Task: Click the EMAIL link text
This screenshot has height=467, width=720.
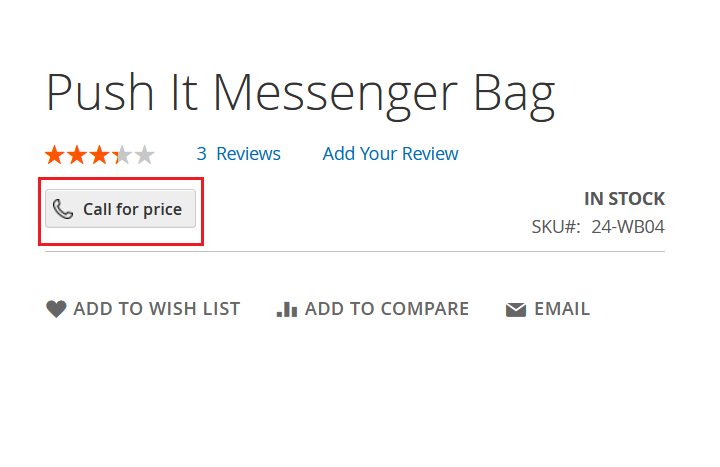Action: (561, 309)
